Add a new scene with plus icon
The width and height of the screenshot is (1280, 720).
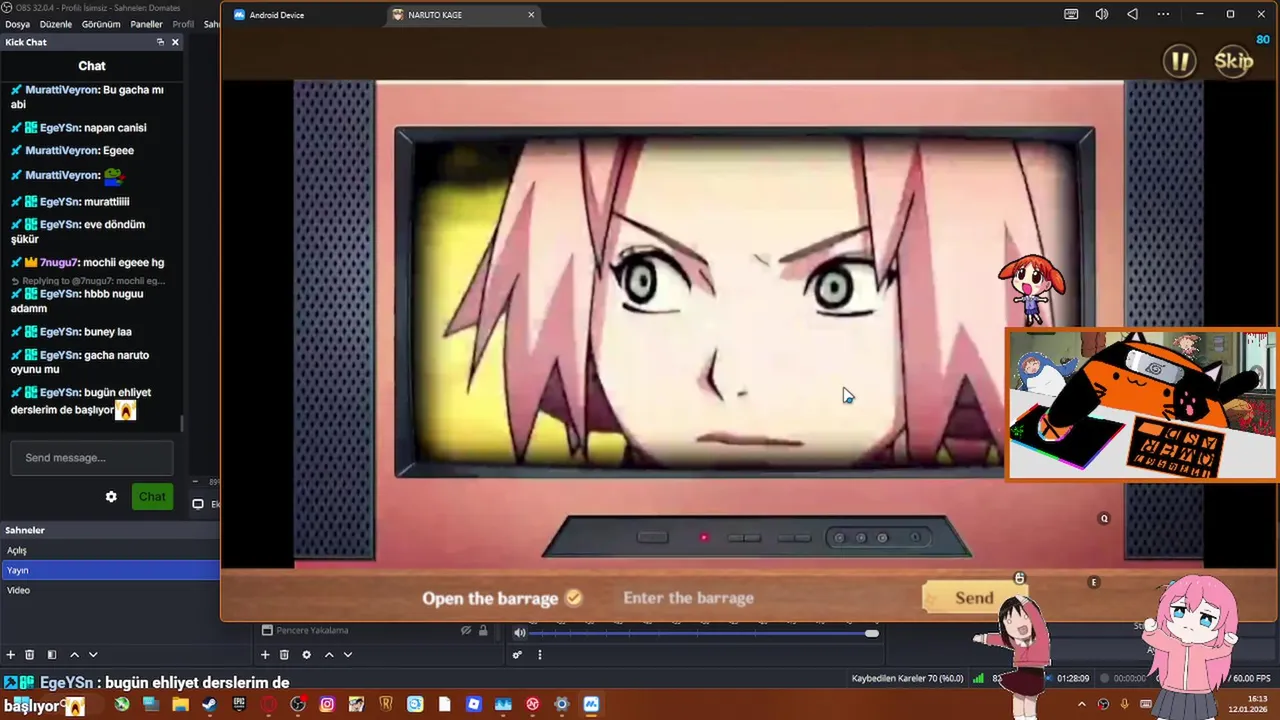coord(11,655)
